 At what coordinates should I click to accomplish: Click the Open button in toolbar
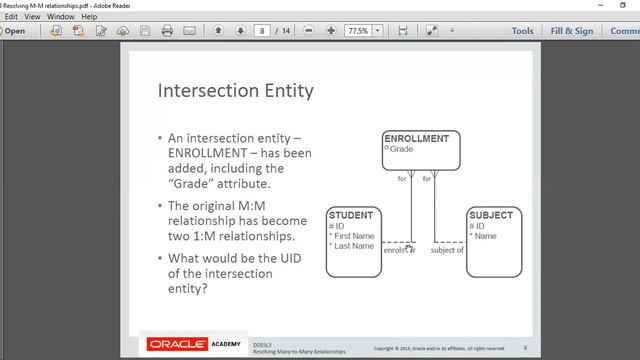(x=13, y=31)
